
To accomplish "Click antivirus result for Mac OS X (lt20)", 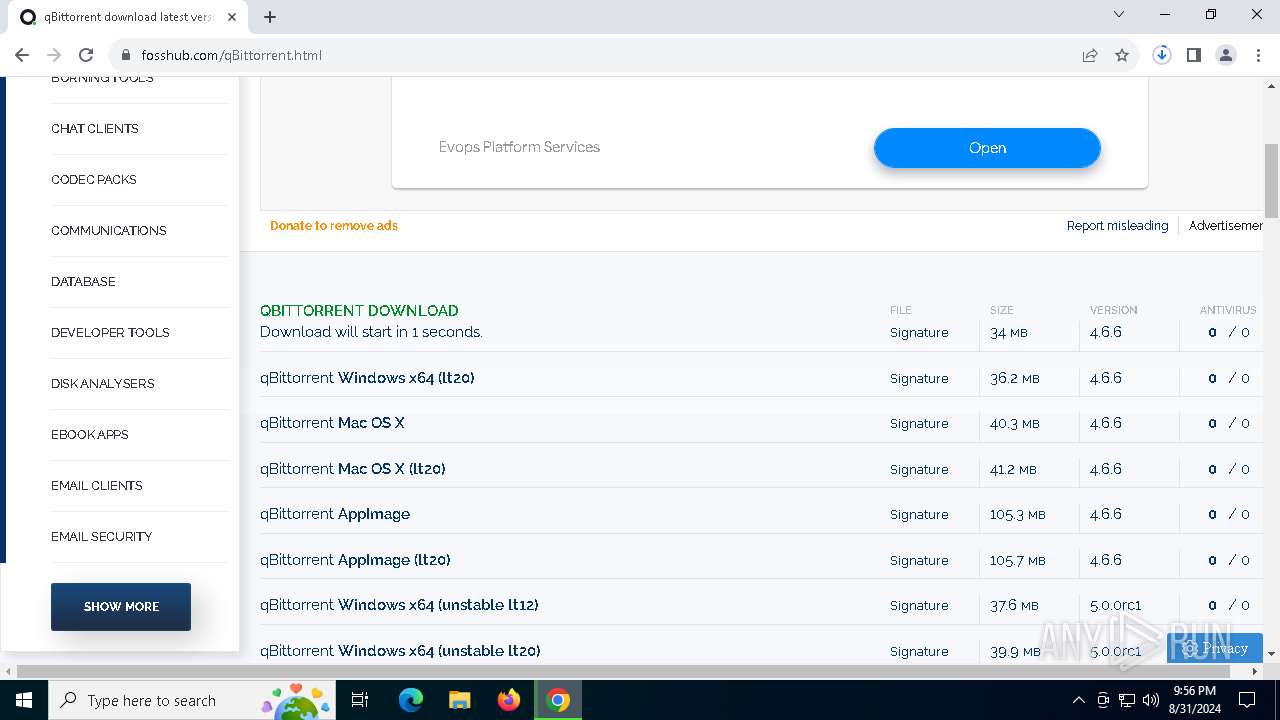I will click(x=1229, y=469).
